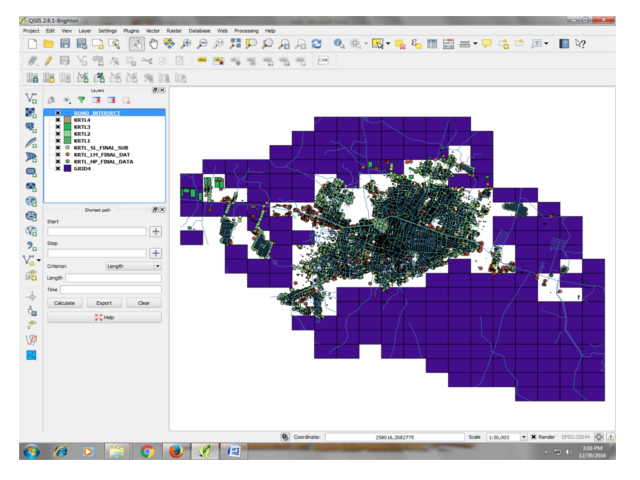This screenshot has width=640, height=480.
Task: Open the Scale dropdown in status bar
Action: [524, 437]
